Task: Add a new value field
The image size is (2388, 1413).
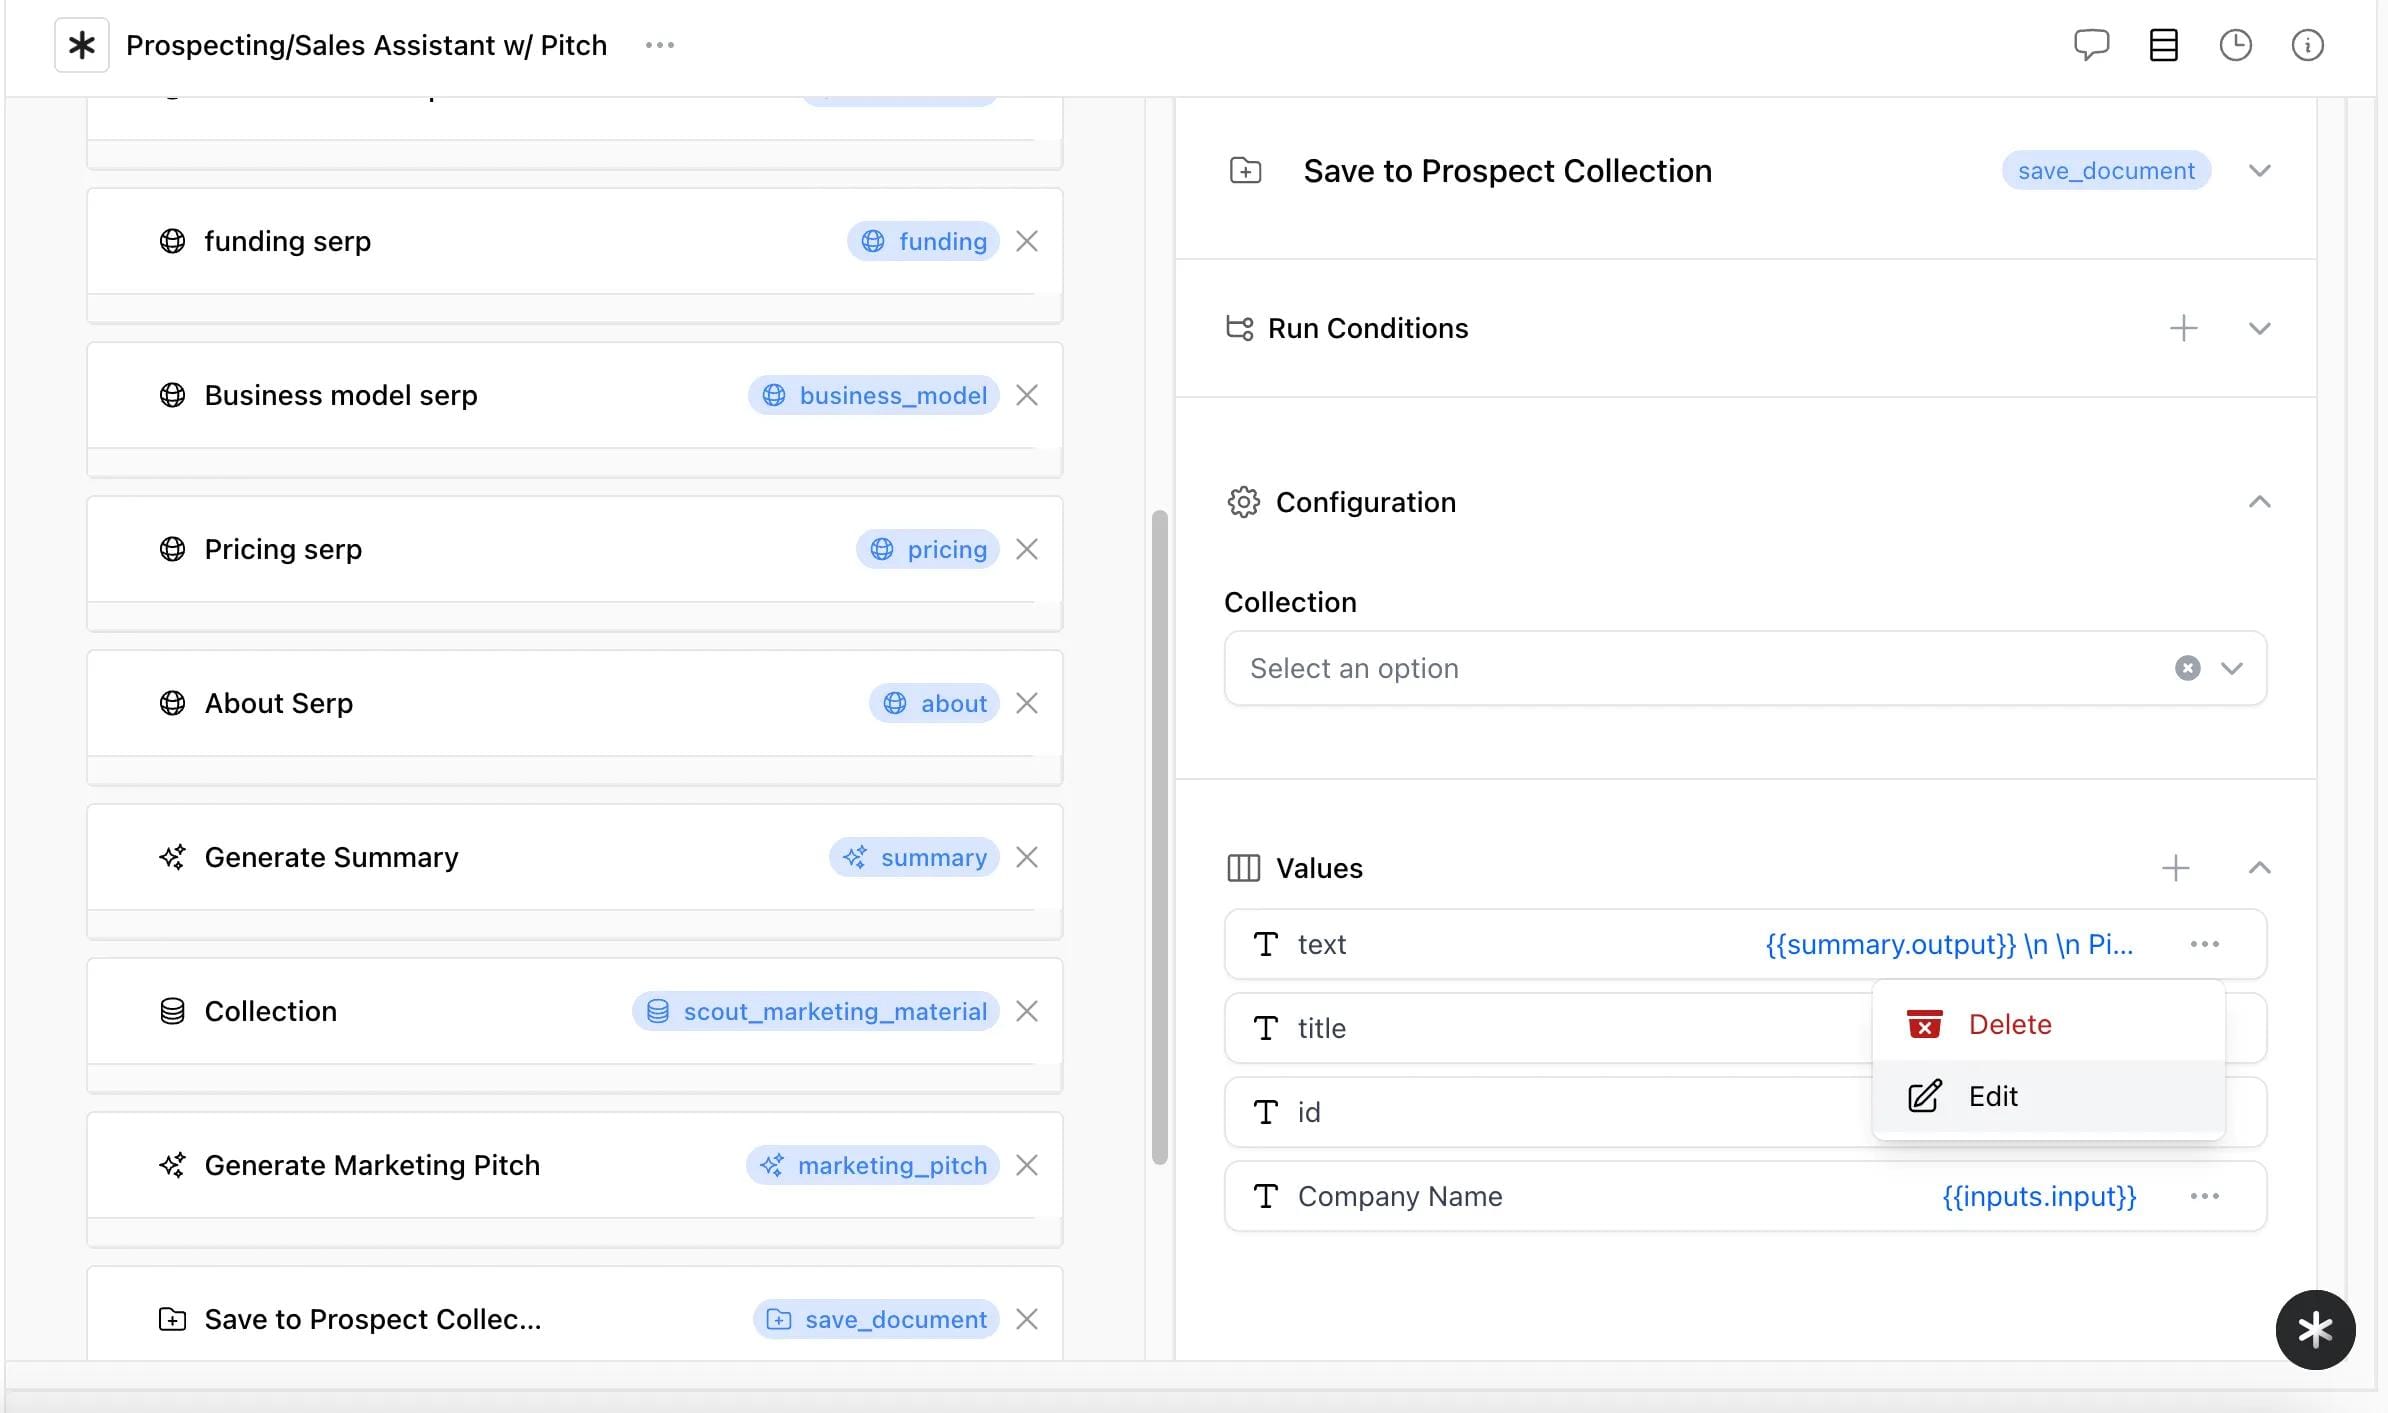Action: coord(2175,868)
